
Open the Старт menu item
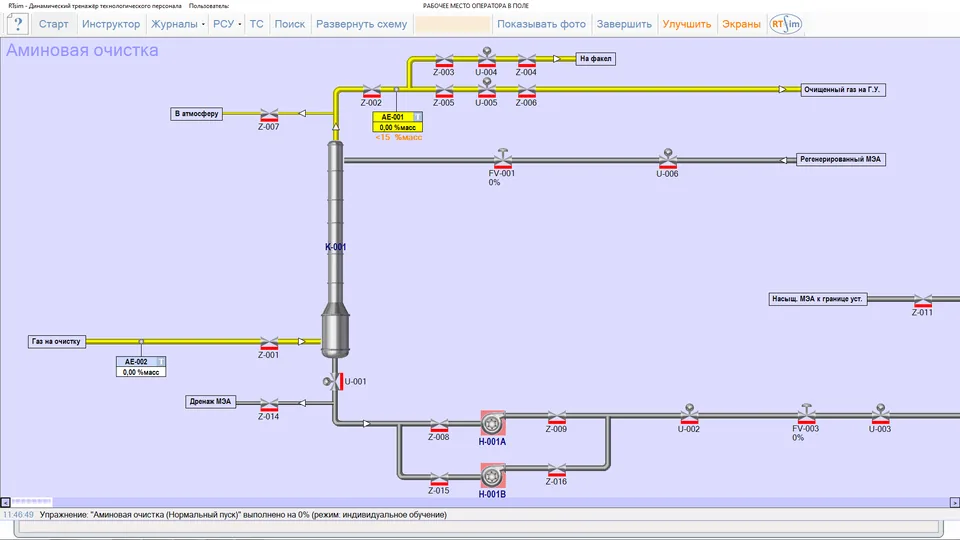(x=54, y=24)
